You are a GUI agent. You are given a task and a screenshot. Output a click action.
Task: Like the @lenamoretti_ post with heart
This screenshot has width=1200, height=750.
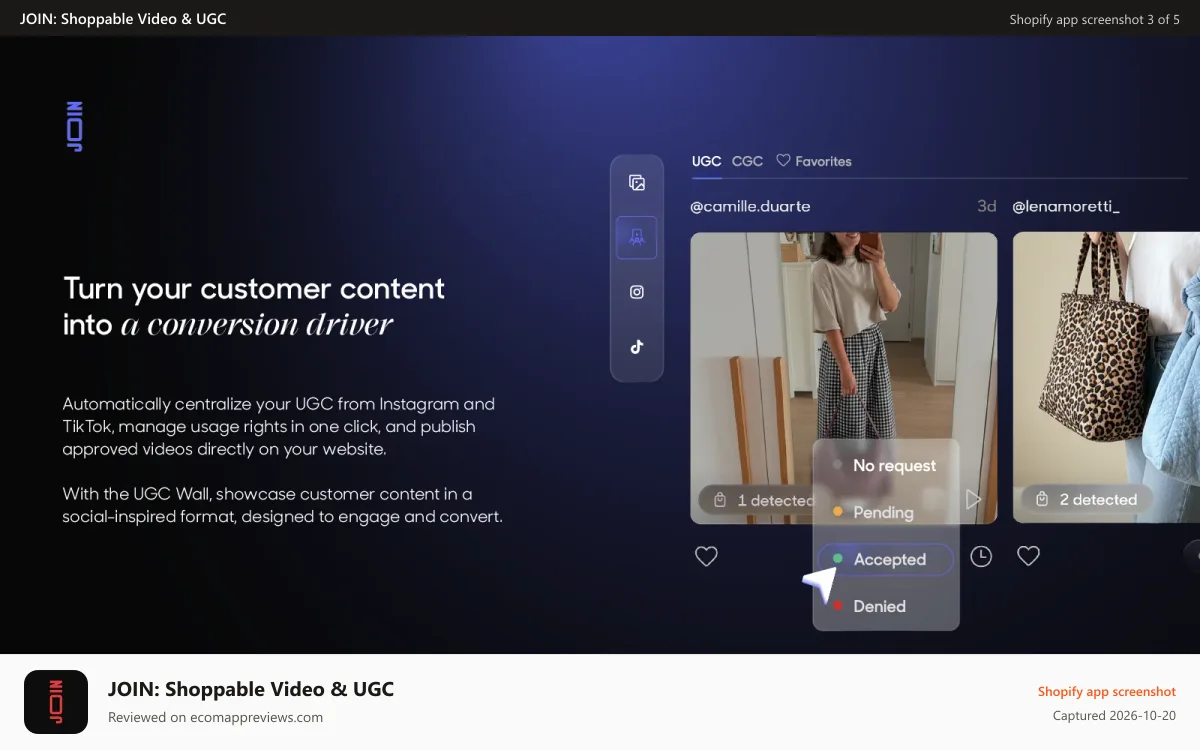(1028, 556)
